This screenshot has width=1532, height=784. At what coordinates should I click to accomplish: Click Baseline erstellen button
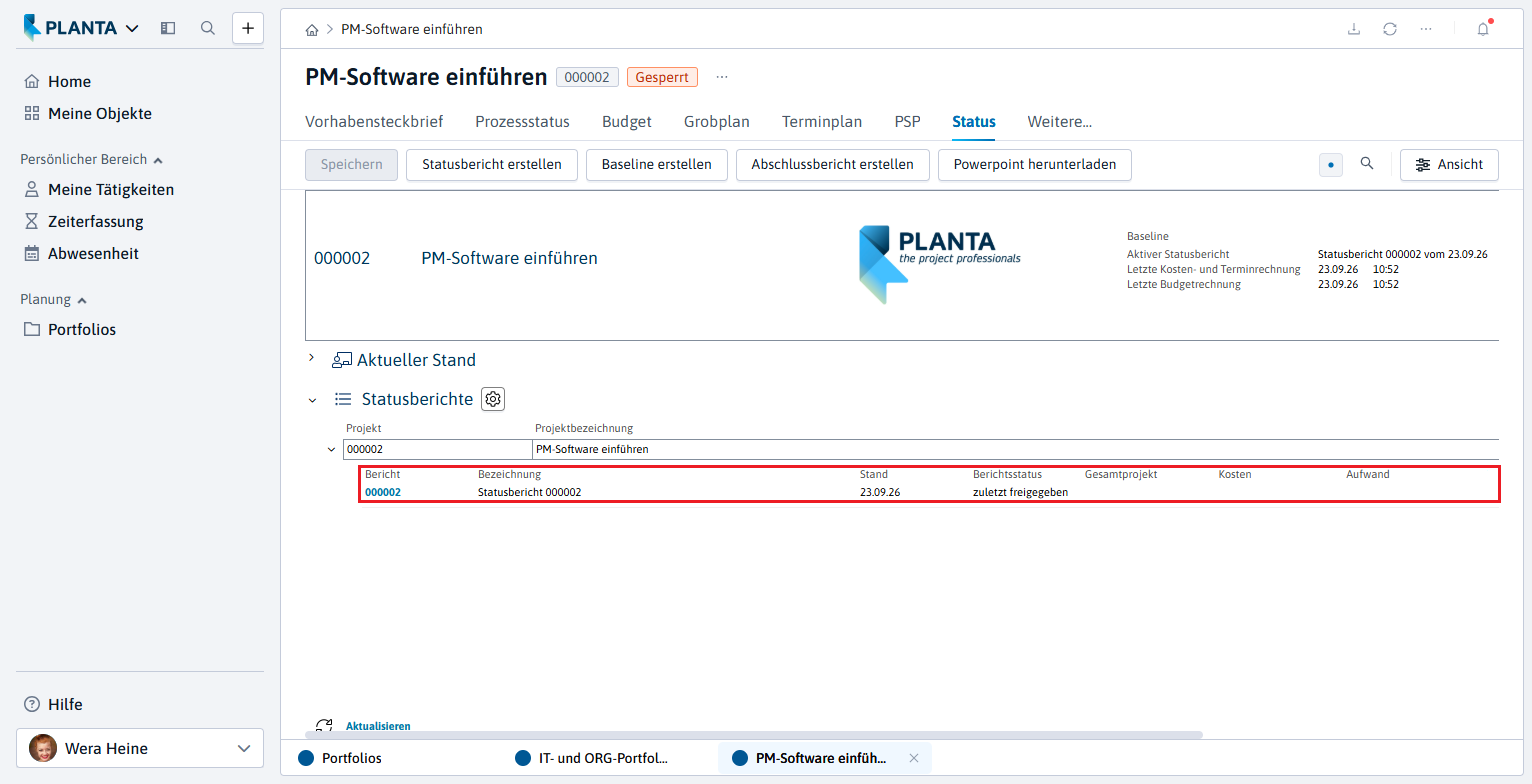click(x=657, y=165)
